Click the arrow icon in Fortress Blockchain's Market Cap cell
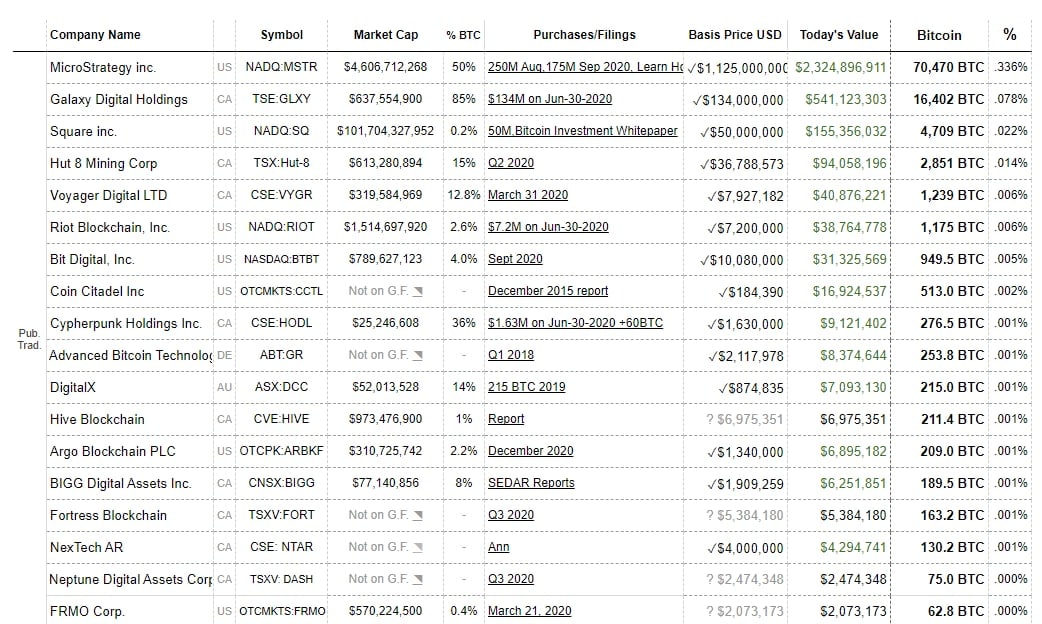This screenshot has width=1042, height=624. [x=418, y=515]
